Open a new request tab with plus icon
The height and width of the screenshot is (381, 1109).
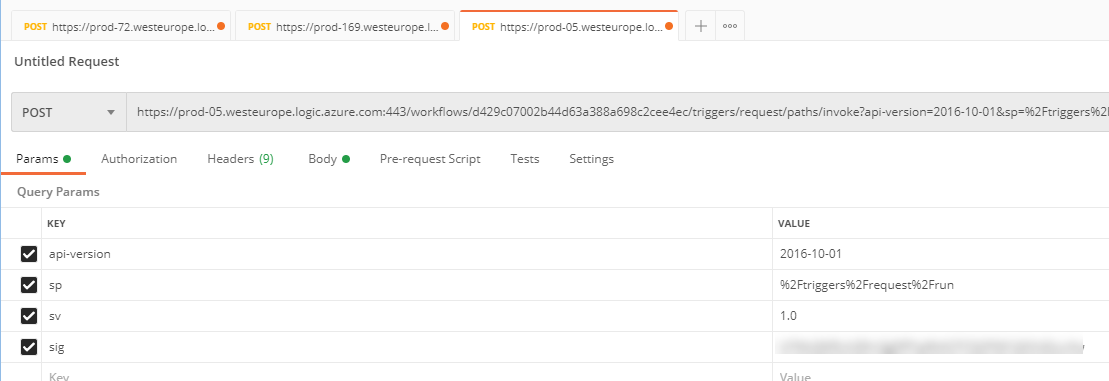click(x=700, y=26)
